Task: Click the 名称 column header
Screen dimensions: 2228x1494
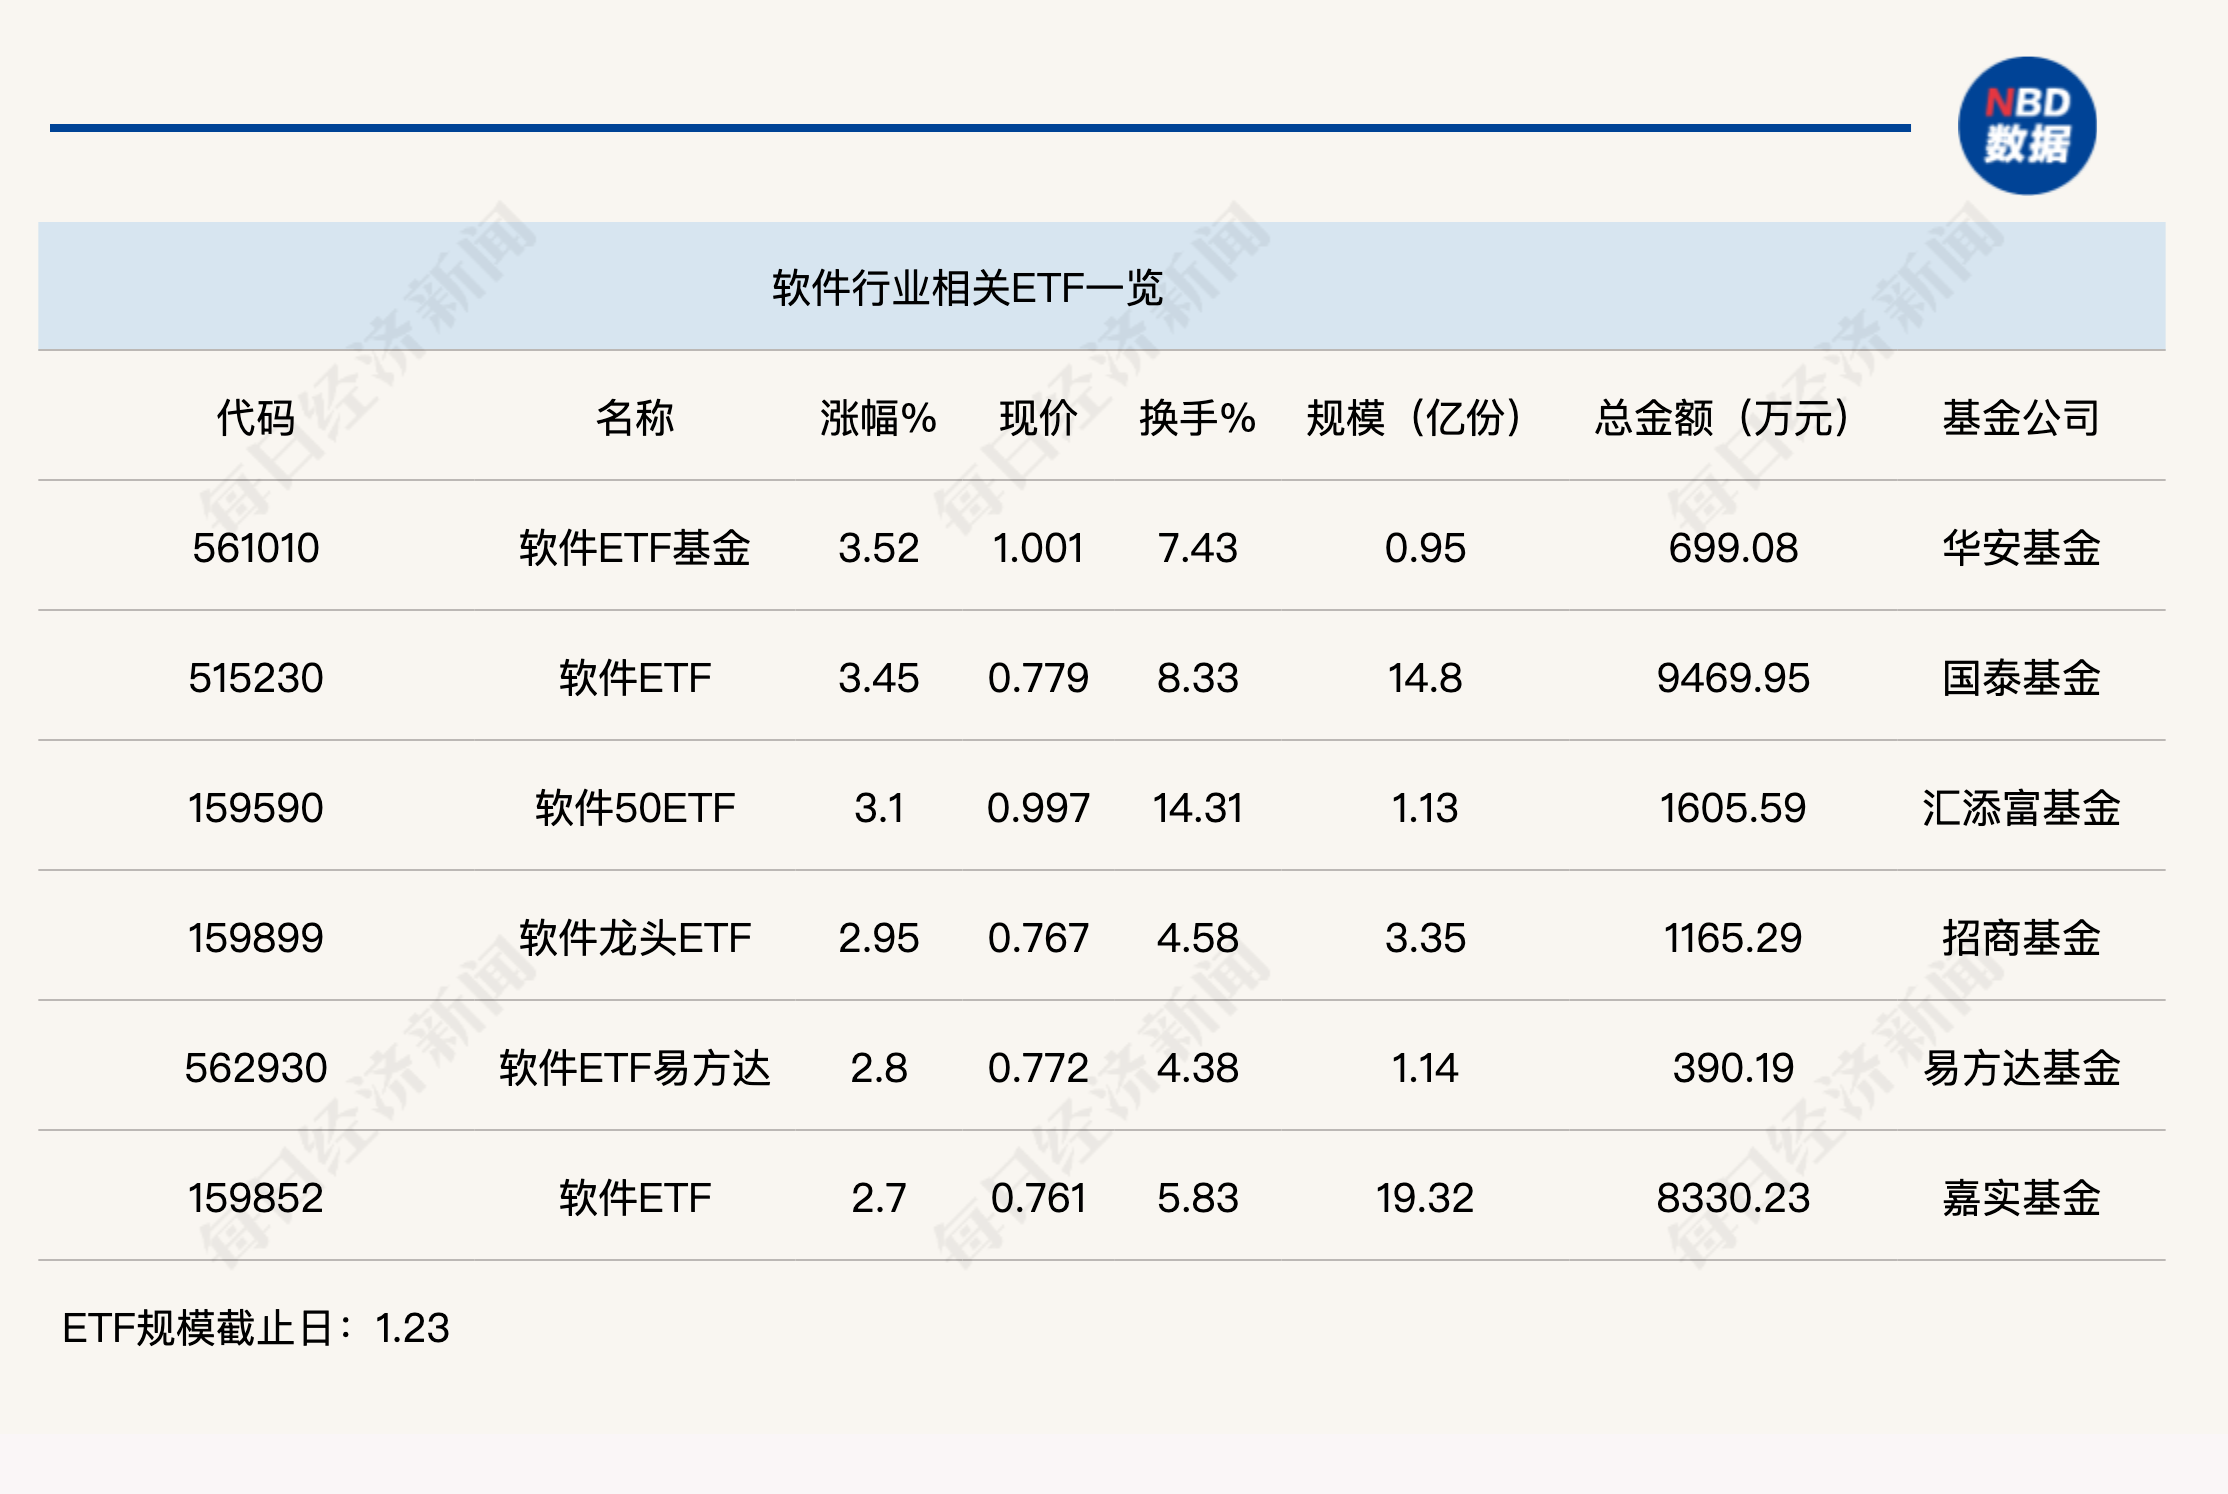Action: click(x=635, y=418)
